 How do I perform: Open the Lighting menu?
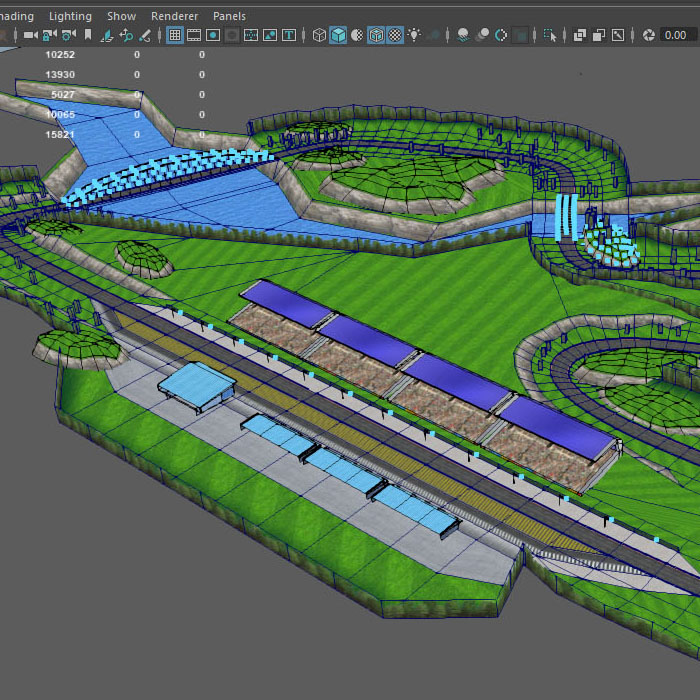[70, 16]
